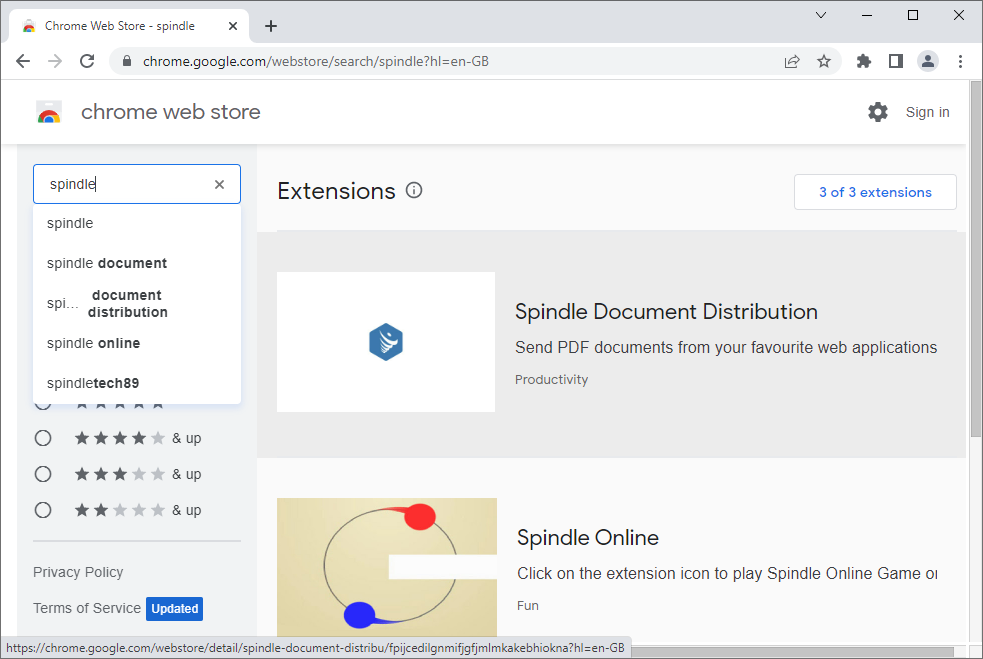Open the browser side panel
Image resolution: width=983 pixels, height=659 pixels.
click(x=896, y=61)
